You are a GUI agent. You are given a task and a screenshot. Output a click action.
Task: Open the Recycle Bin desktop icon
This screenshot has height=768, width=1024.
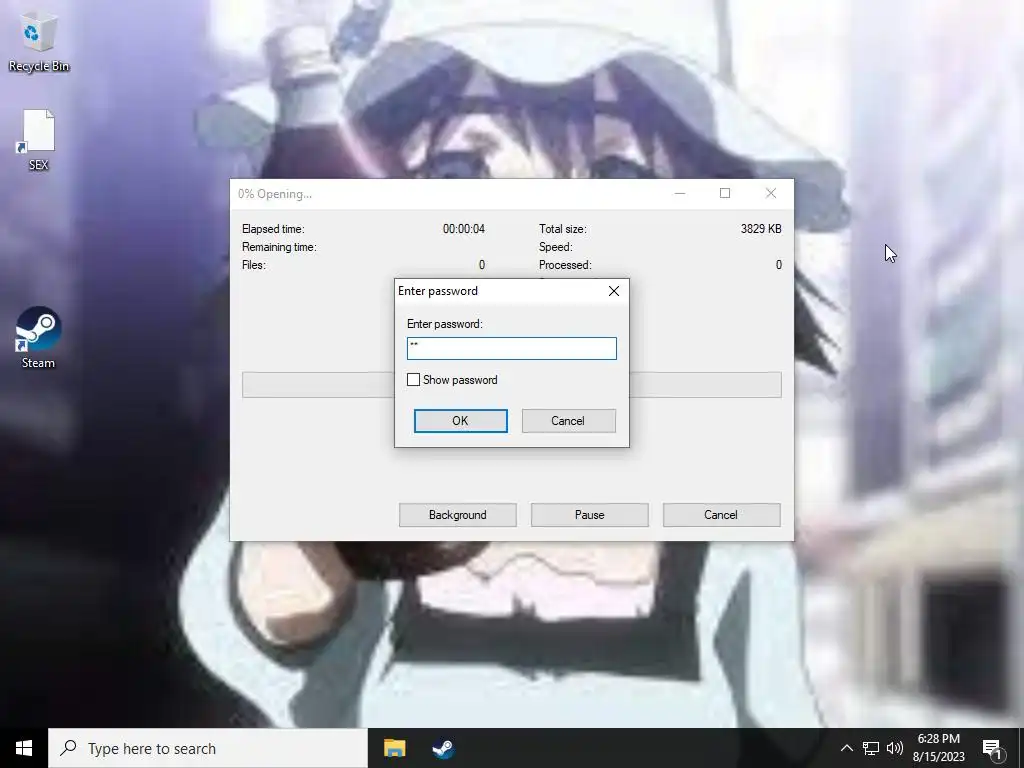pos(39,44)
